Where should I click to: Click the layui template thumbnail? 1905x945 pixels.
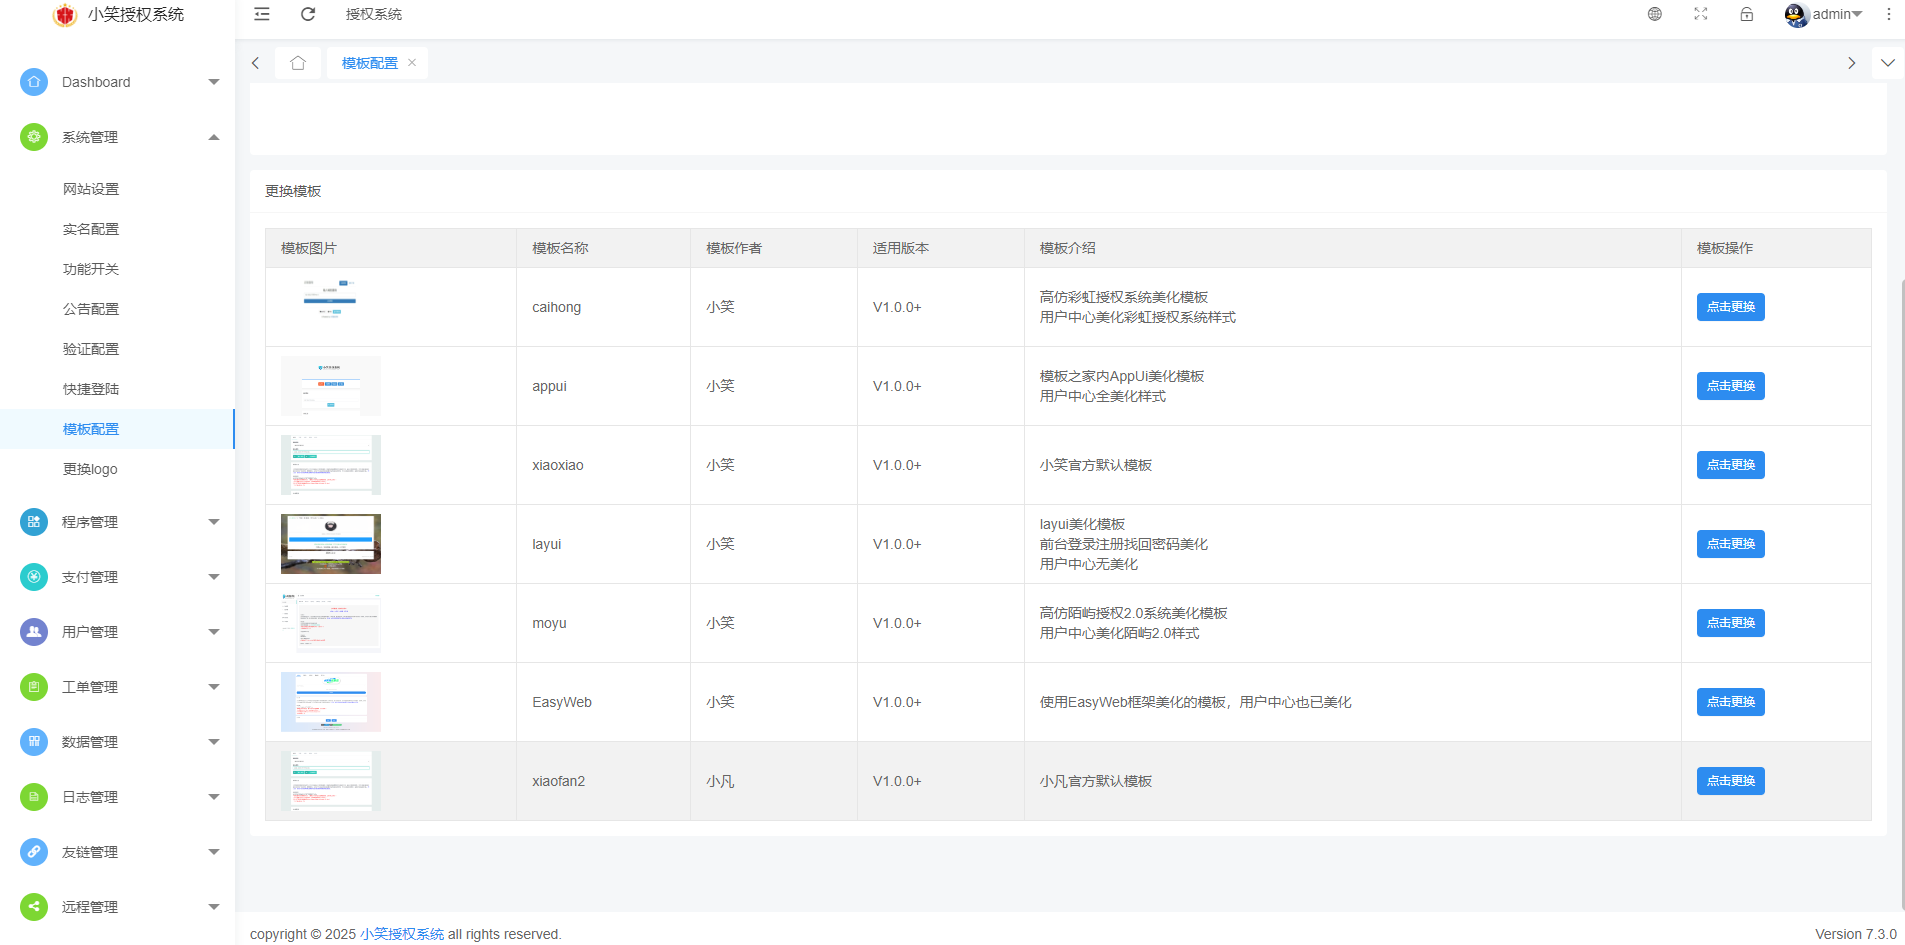click(331, 544)
